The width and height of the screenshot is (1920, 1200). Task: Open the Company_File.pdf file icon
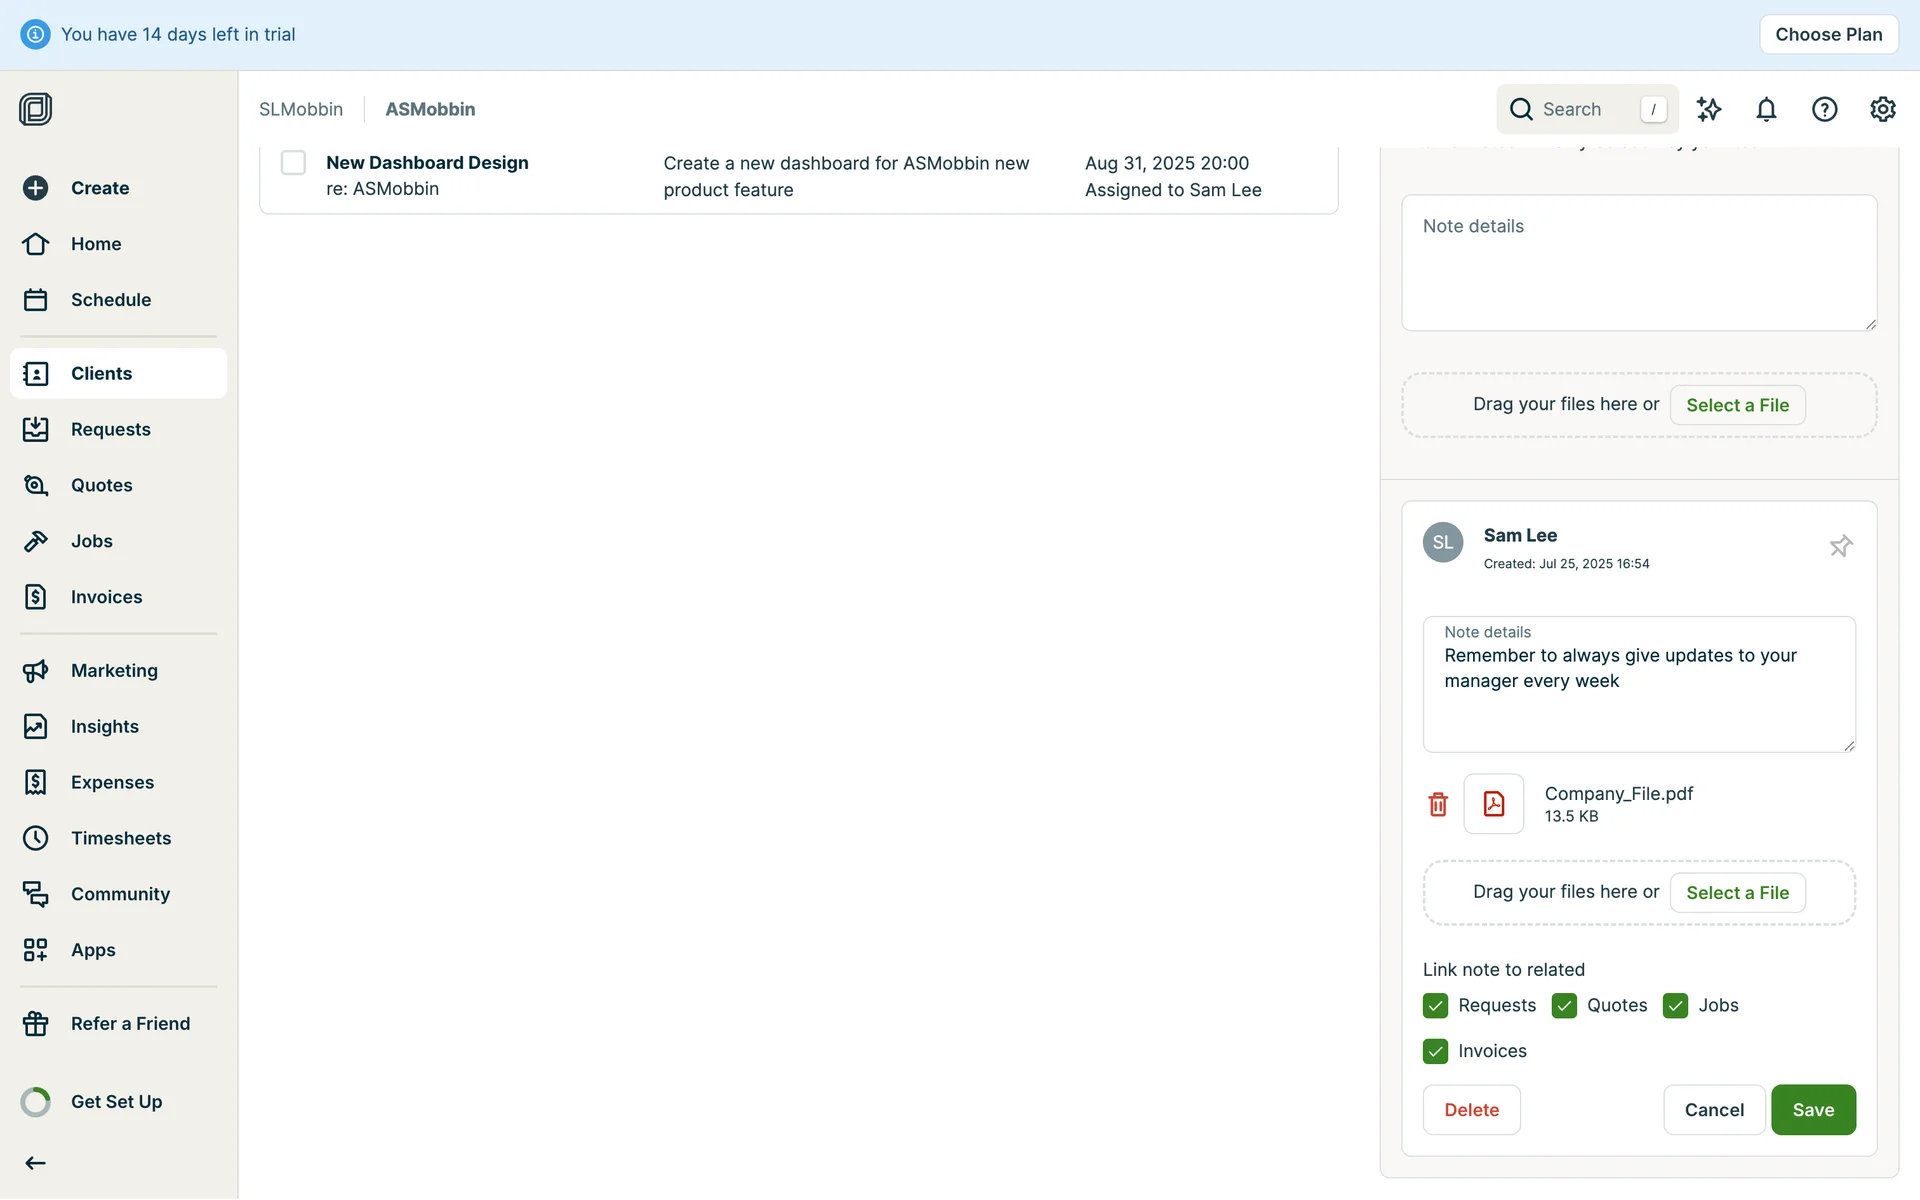(1493, 804)
